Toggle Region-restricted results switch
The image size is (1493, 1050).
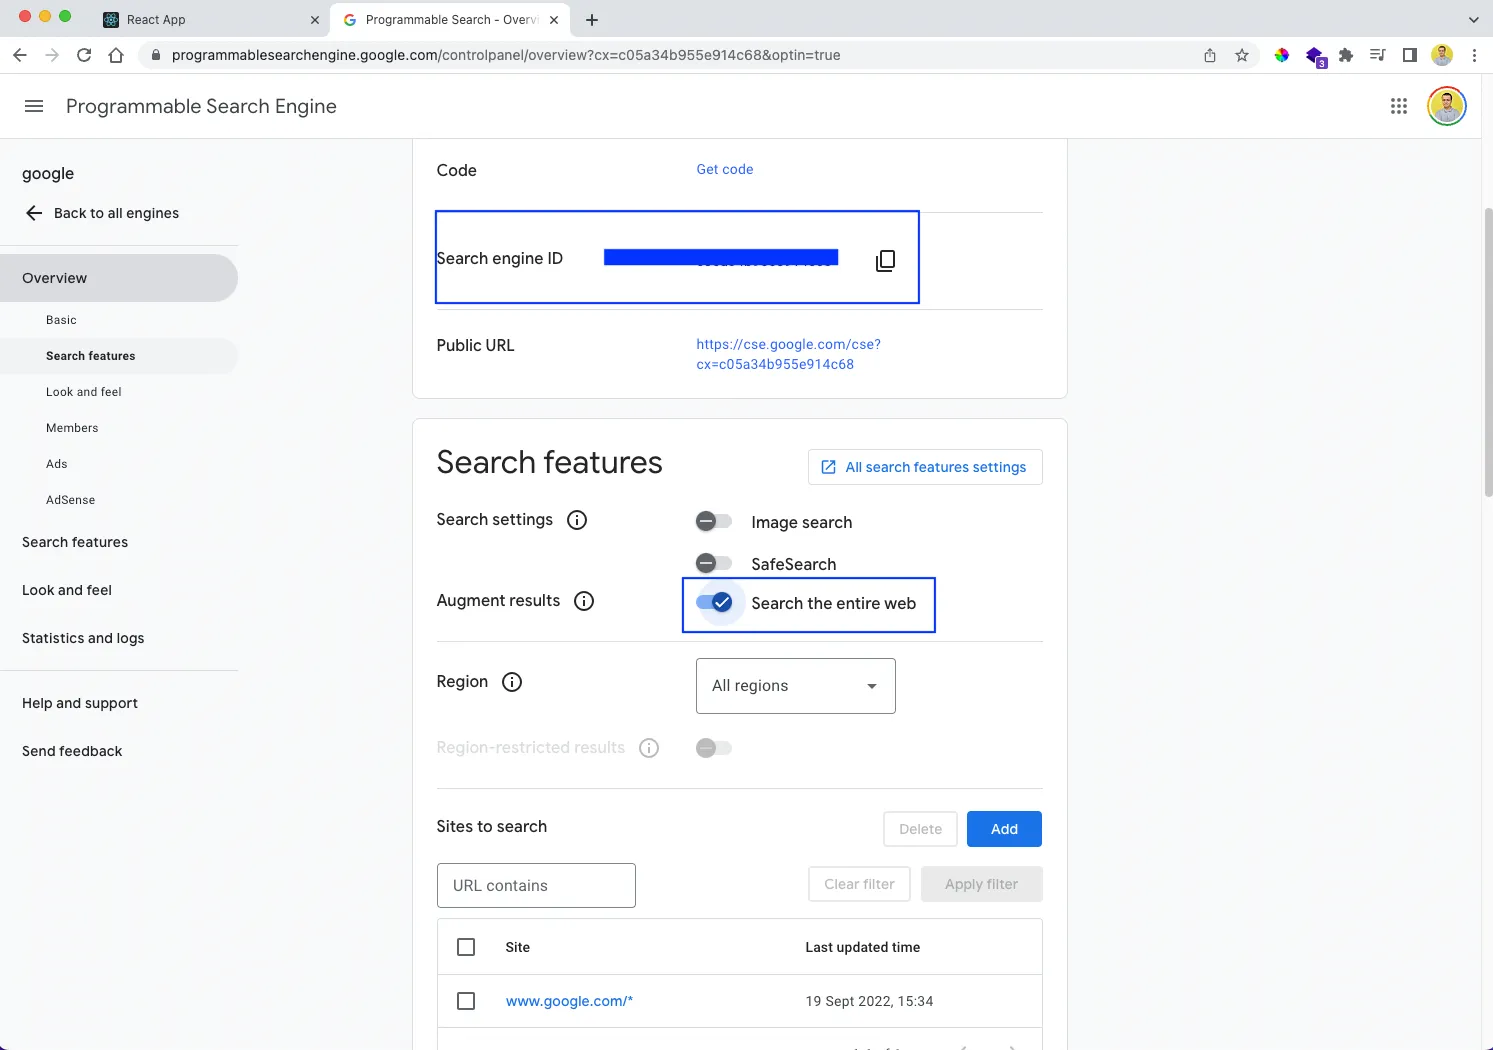point(714,748)
